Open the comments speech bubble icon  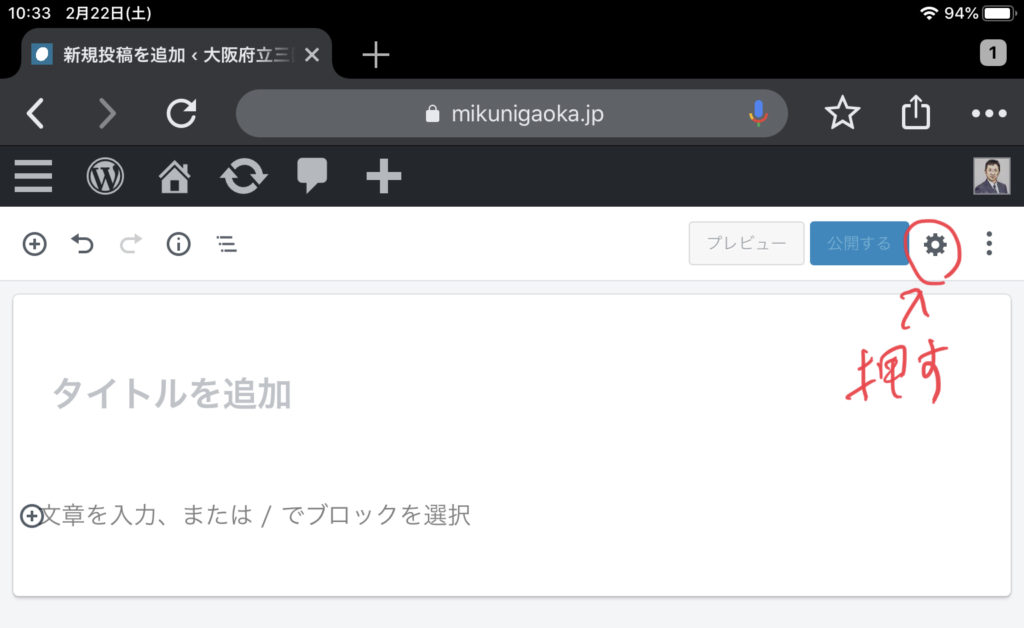(x=312, y=175)
